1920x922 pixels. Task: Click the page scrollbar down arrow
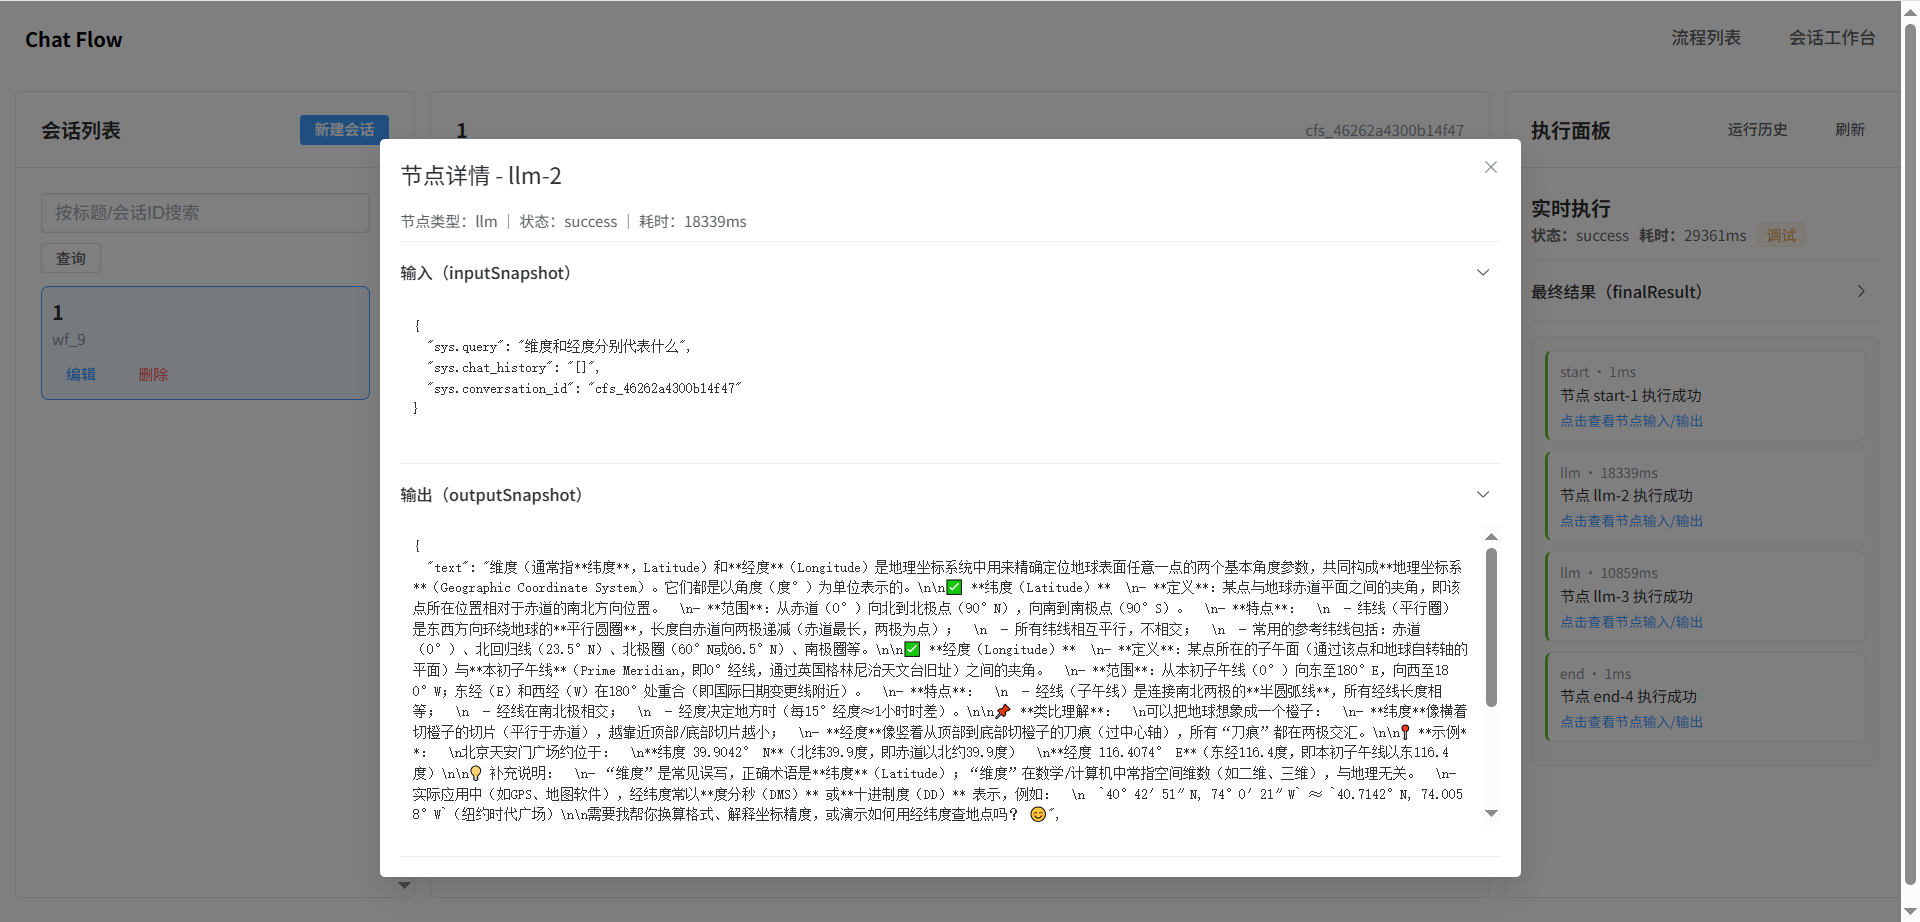1910,912
